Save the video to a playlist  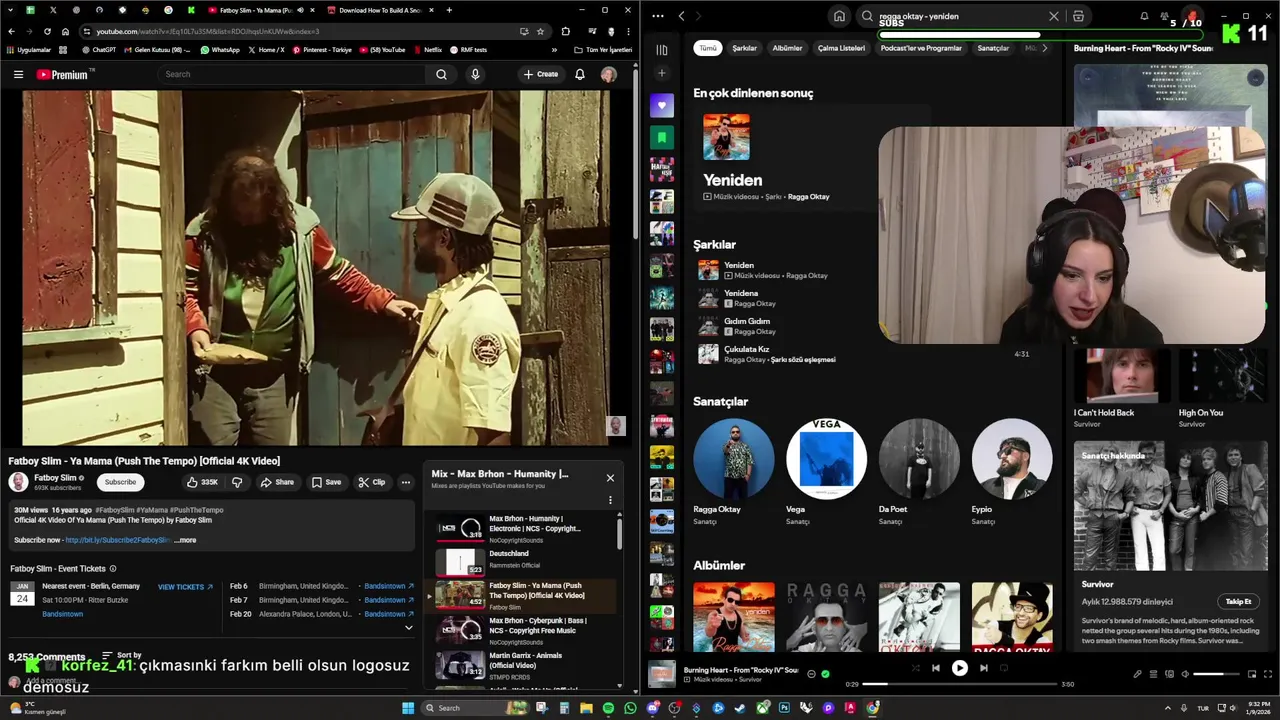tap(326, 482)
